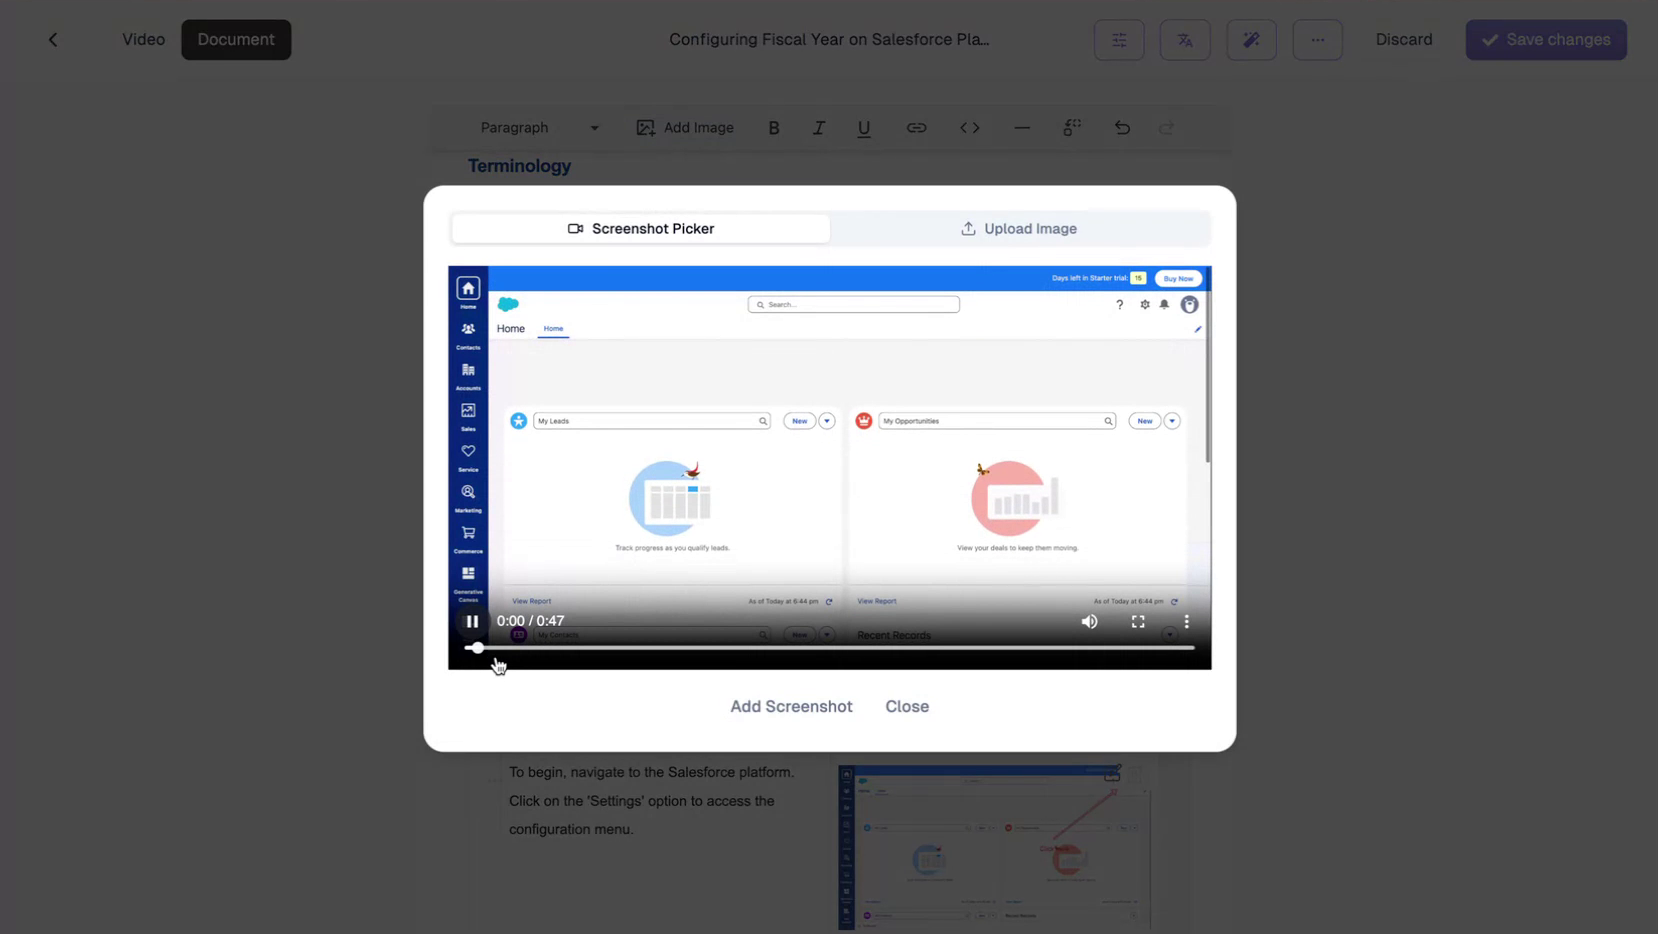1658x934 pixels.
Task: Click the settings sliders icon in the header
Action: click(x=1118, y=40)
